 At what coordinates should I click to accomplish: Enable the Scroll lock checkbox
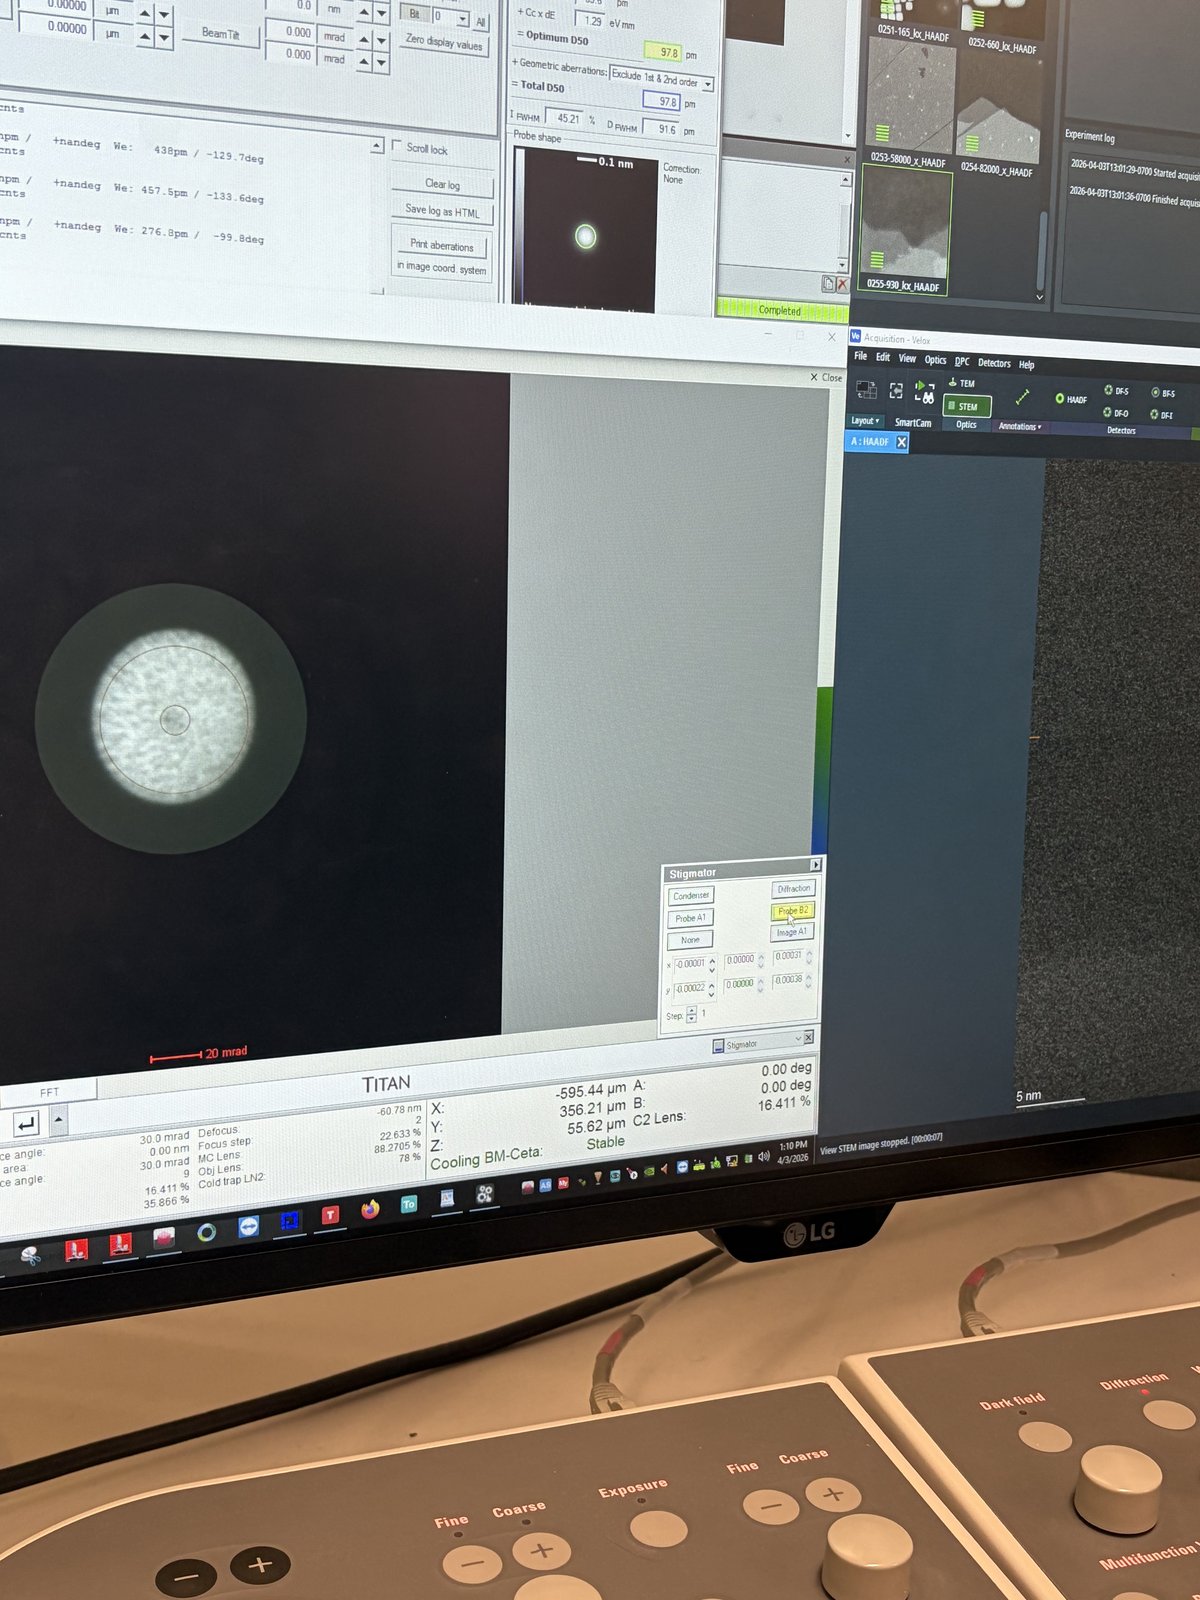point(397,146)
